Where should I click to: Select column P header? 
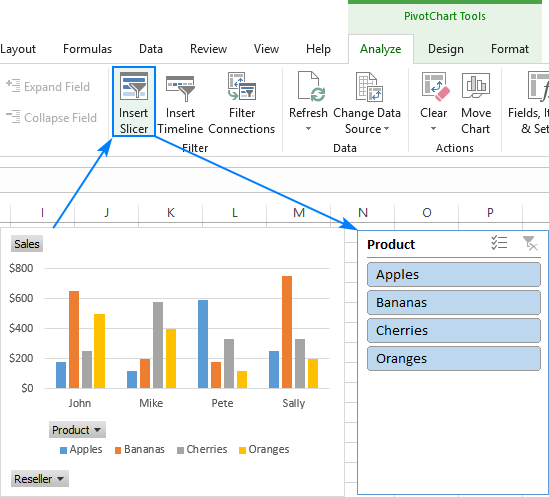pyautogui.click(x=490, y=212)
